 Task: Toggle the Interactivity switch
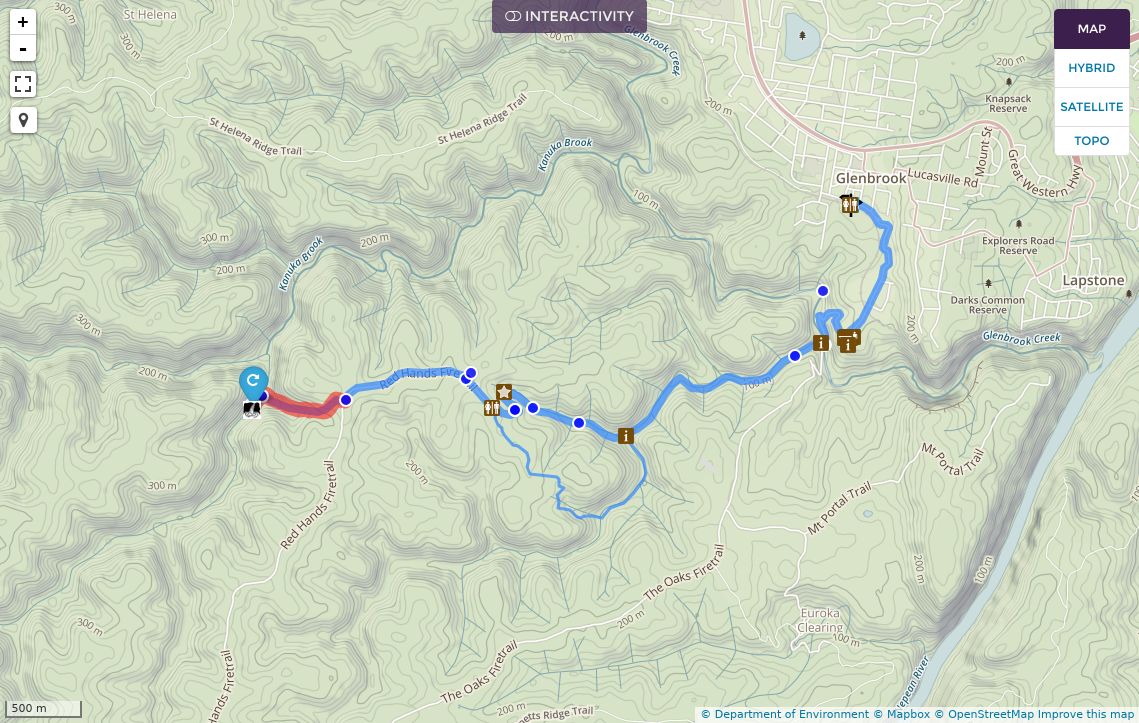tap(570, 16)
